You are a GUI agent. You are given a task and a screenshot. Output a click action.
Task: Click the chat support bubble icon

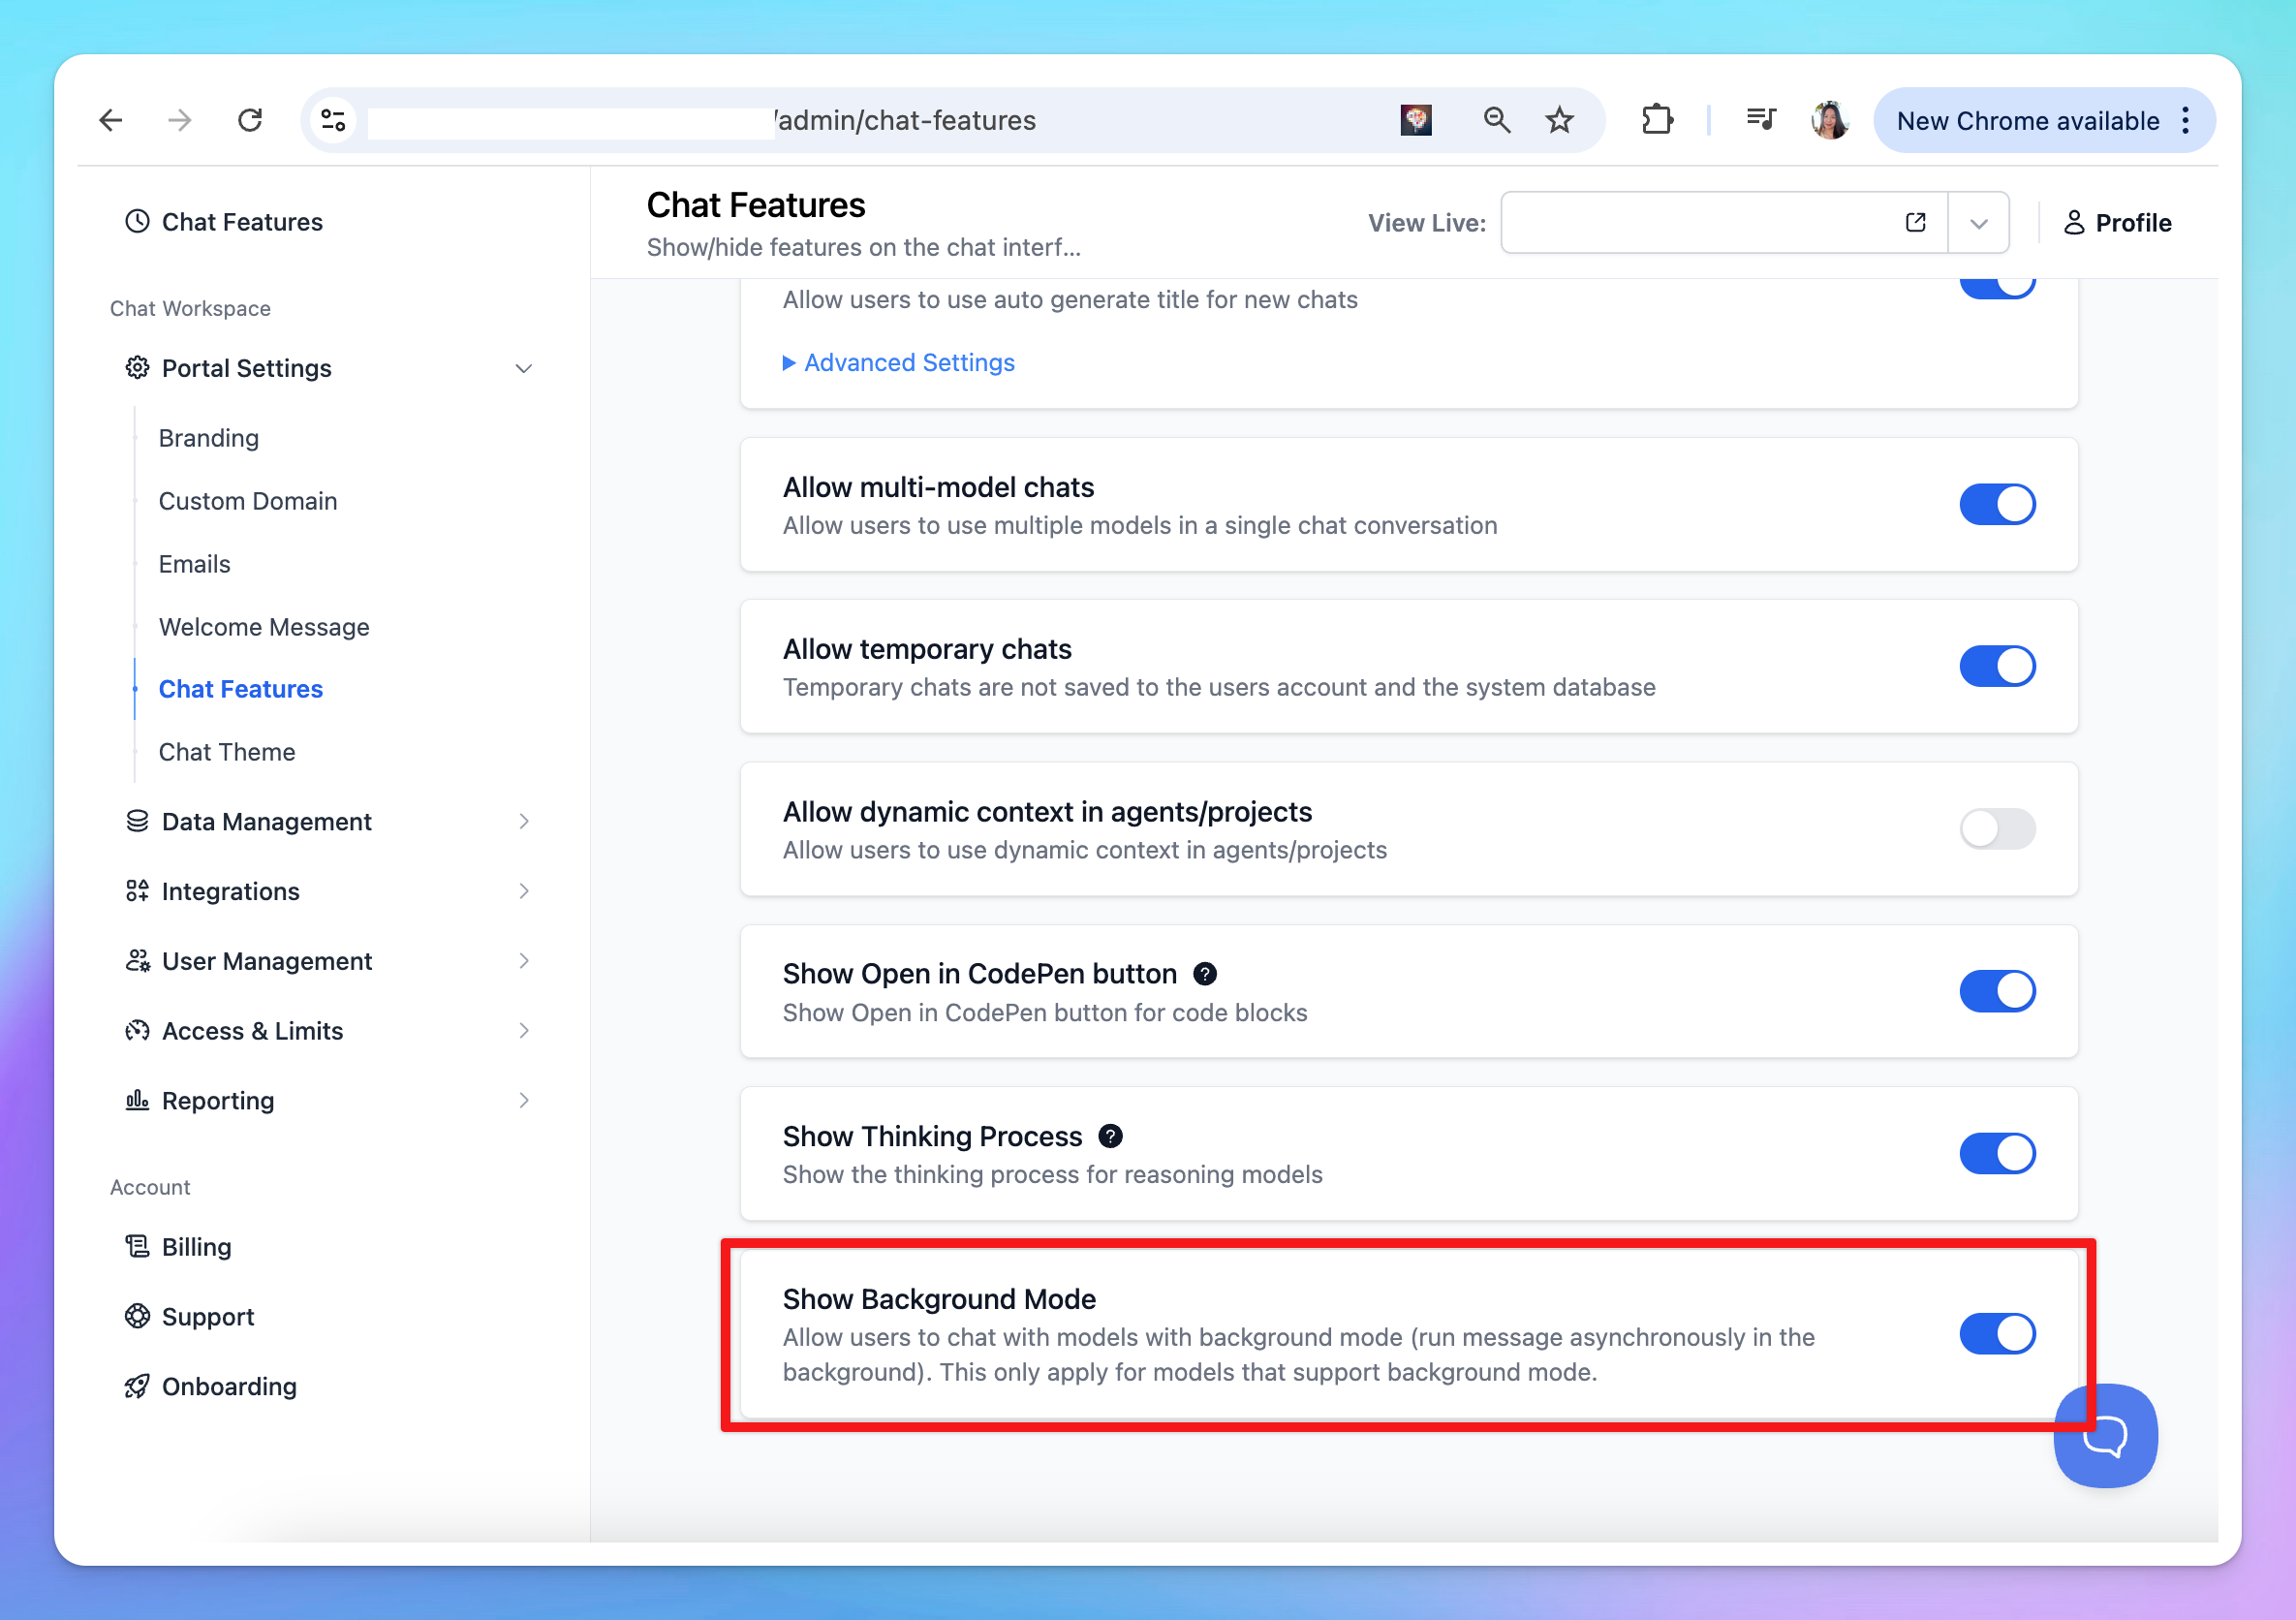(x=2105, y=1437)
